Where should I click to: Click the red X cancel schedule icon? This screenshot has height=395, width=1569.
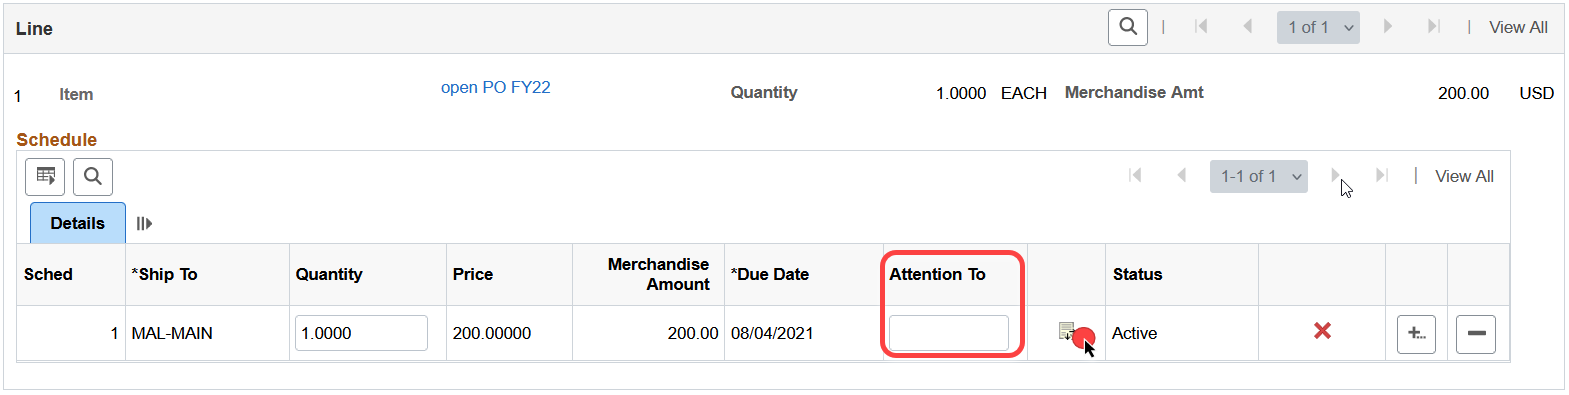click(1322, 331)
